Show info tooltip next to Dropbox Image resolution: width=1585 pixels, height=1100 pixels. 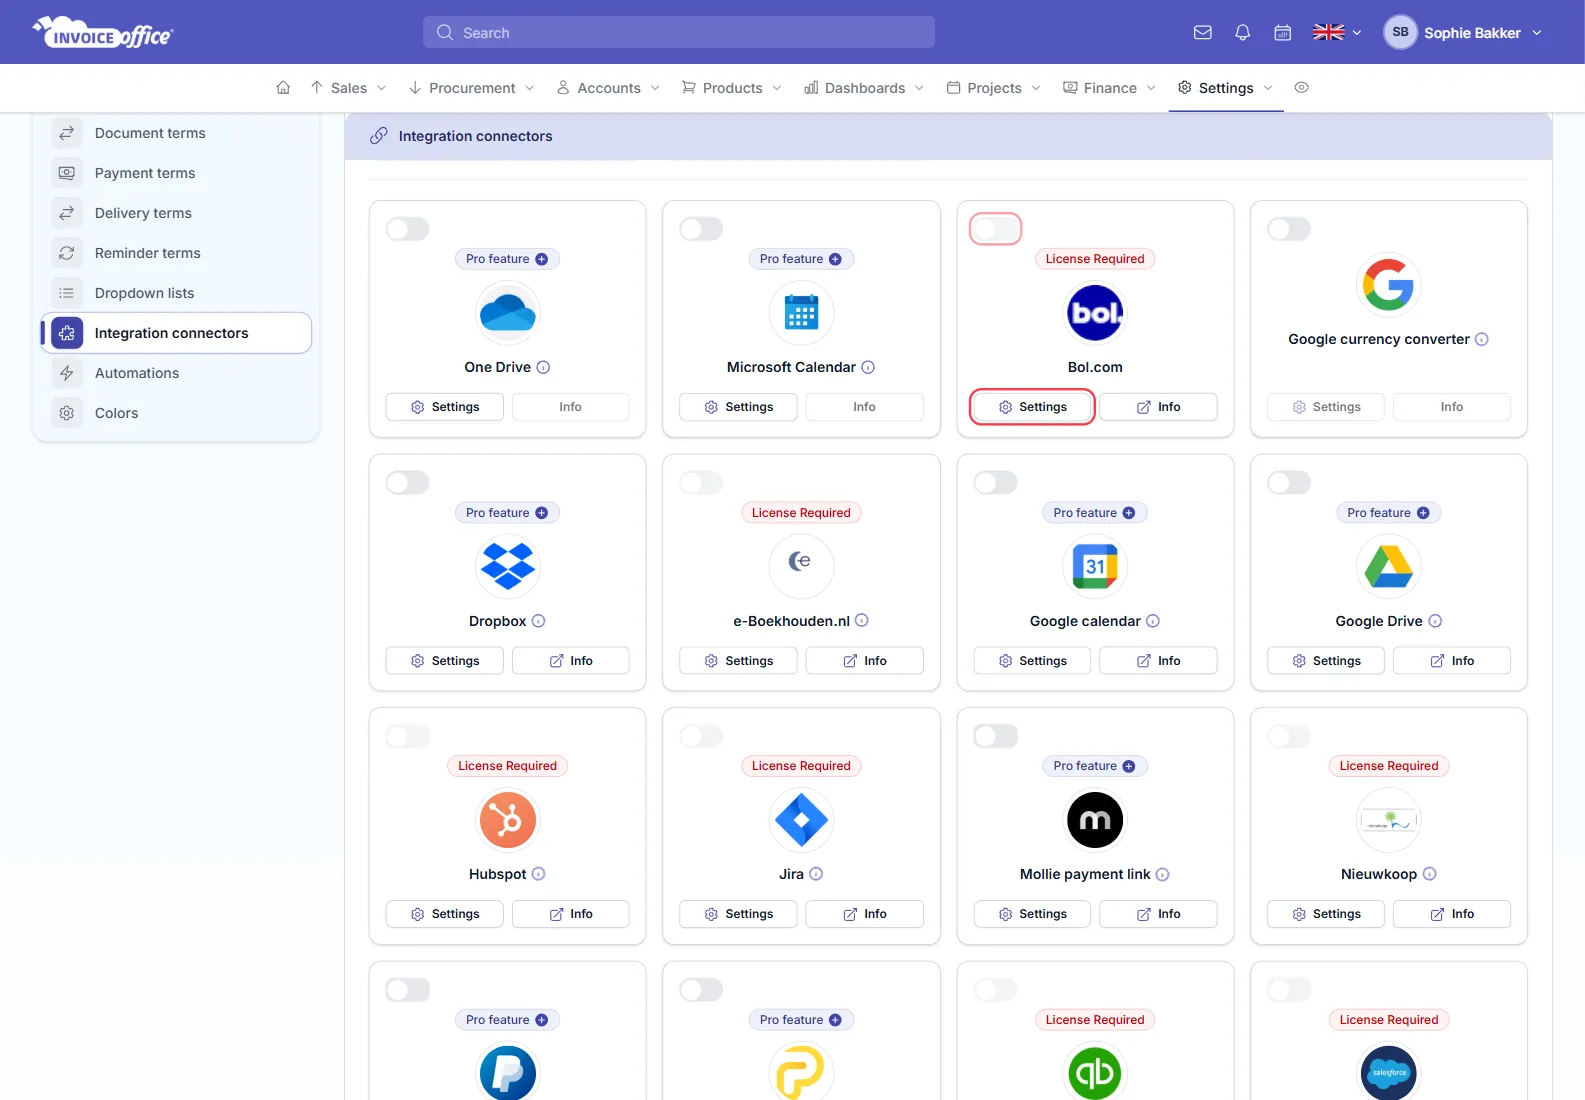coord(538,621)
